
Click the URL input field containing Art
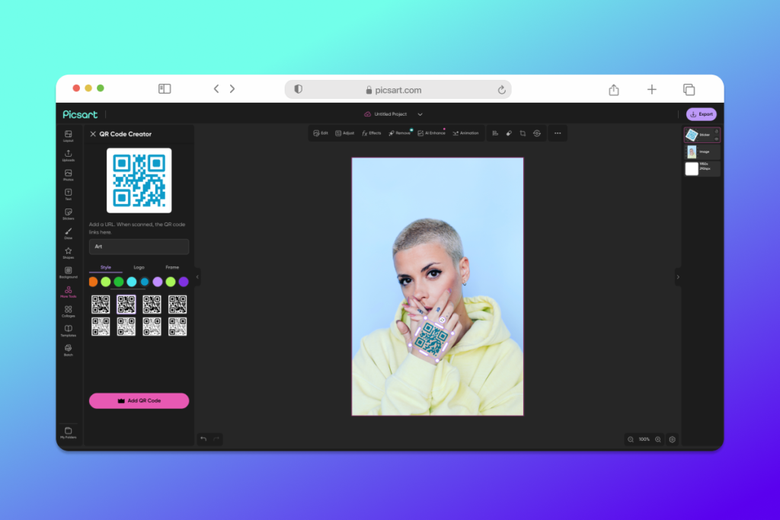point(139,246)
